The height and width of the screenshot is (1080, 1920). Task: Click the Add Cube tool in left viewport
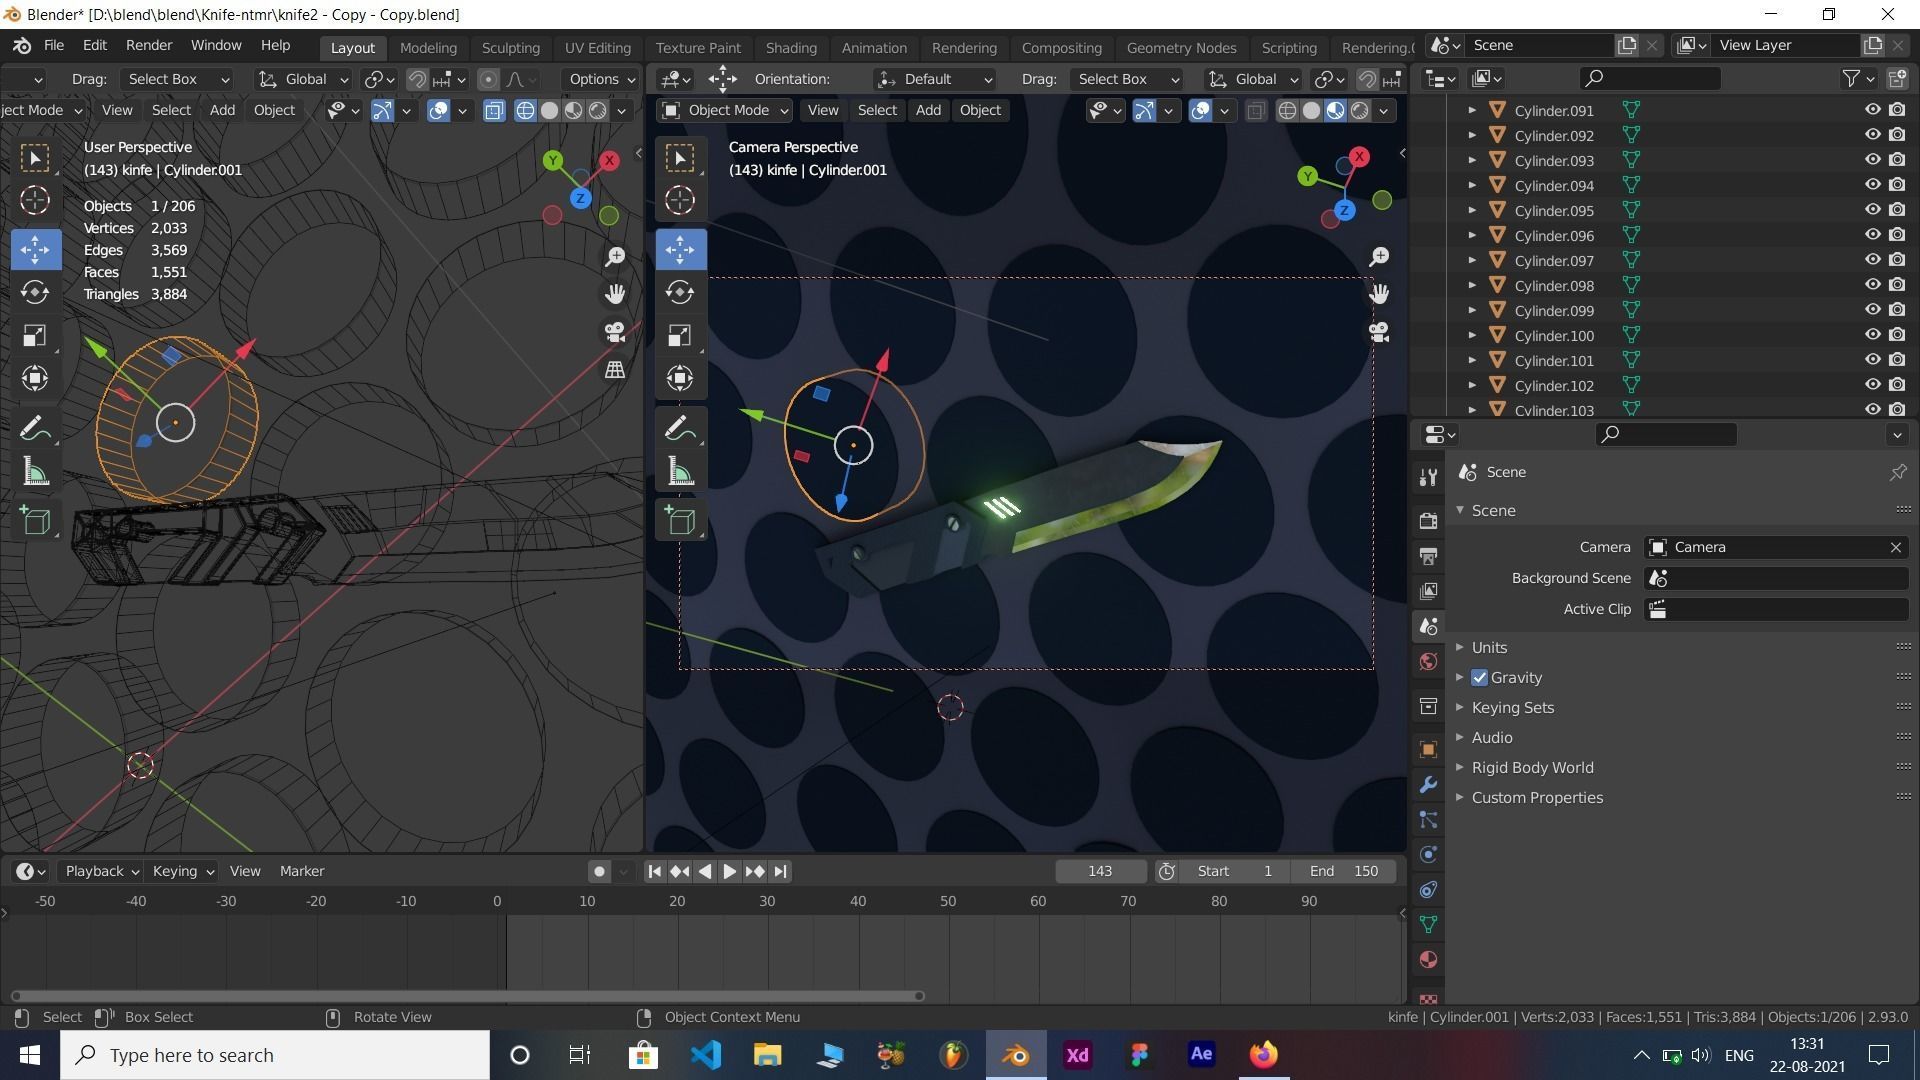[x=35, y=520]
